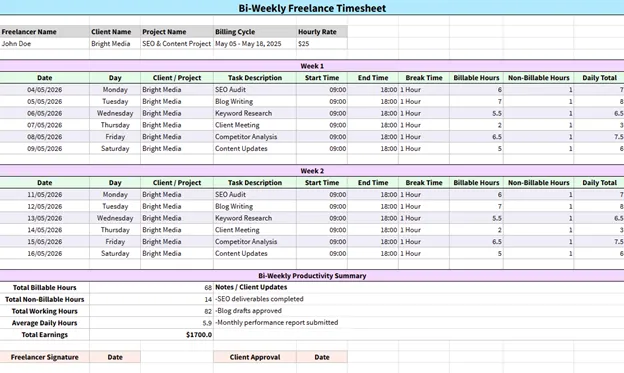The height and width of the screenshot is (373, 624).
Task: Click the 04/05/2026 date cell
Action: [x=45, y=90]
